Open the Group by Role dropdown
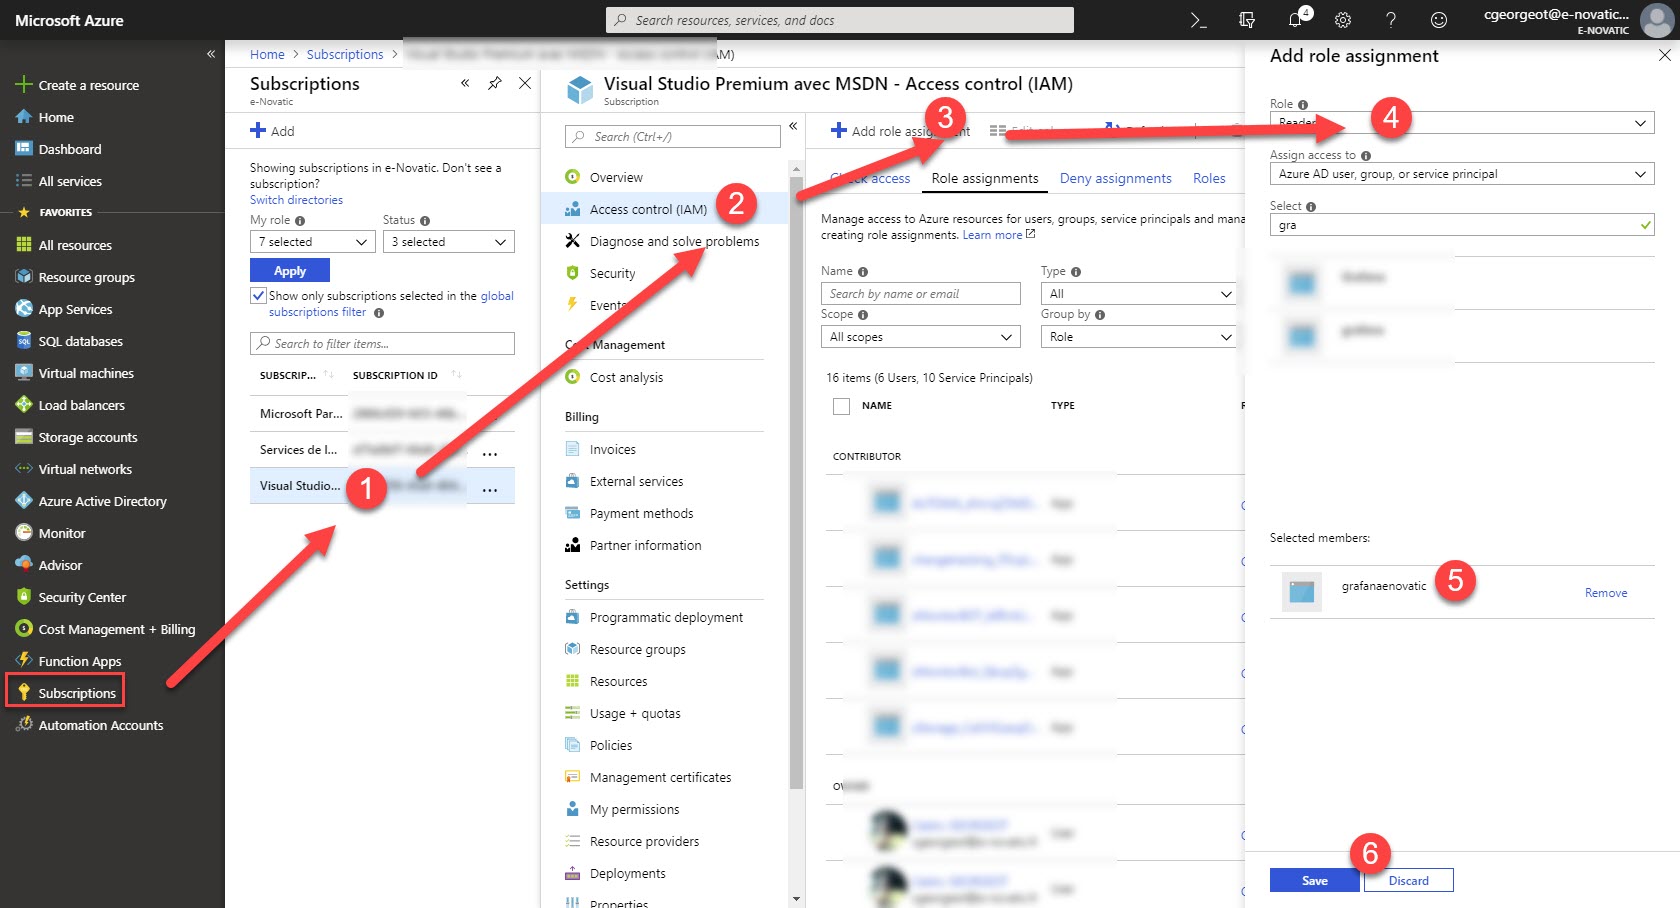1680x908 pixels. click(1138, 337)
